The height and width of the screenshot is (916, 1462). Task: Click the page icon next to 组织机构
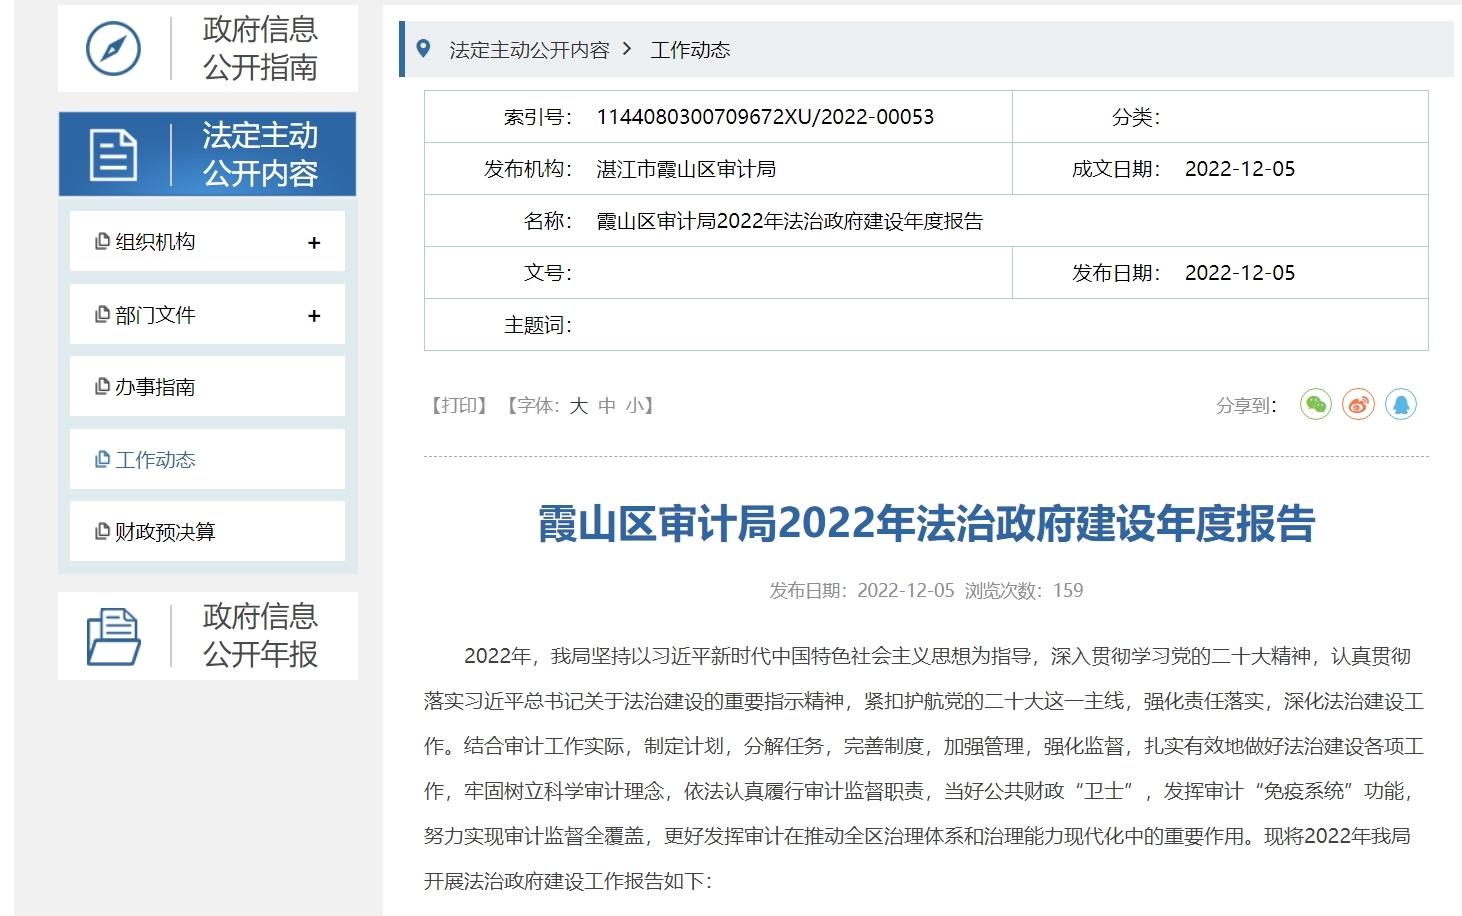point(102,241)
